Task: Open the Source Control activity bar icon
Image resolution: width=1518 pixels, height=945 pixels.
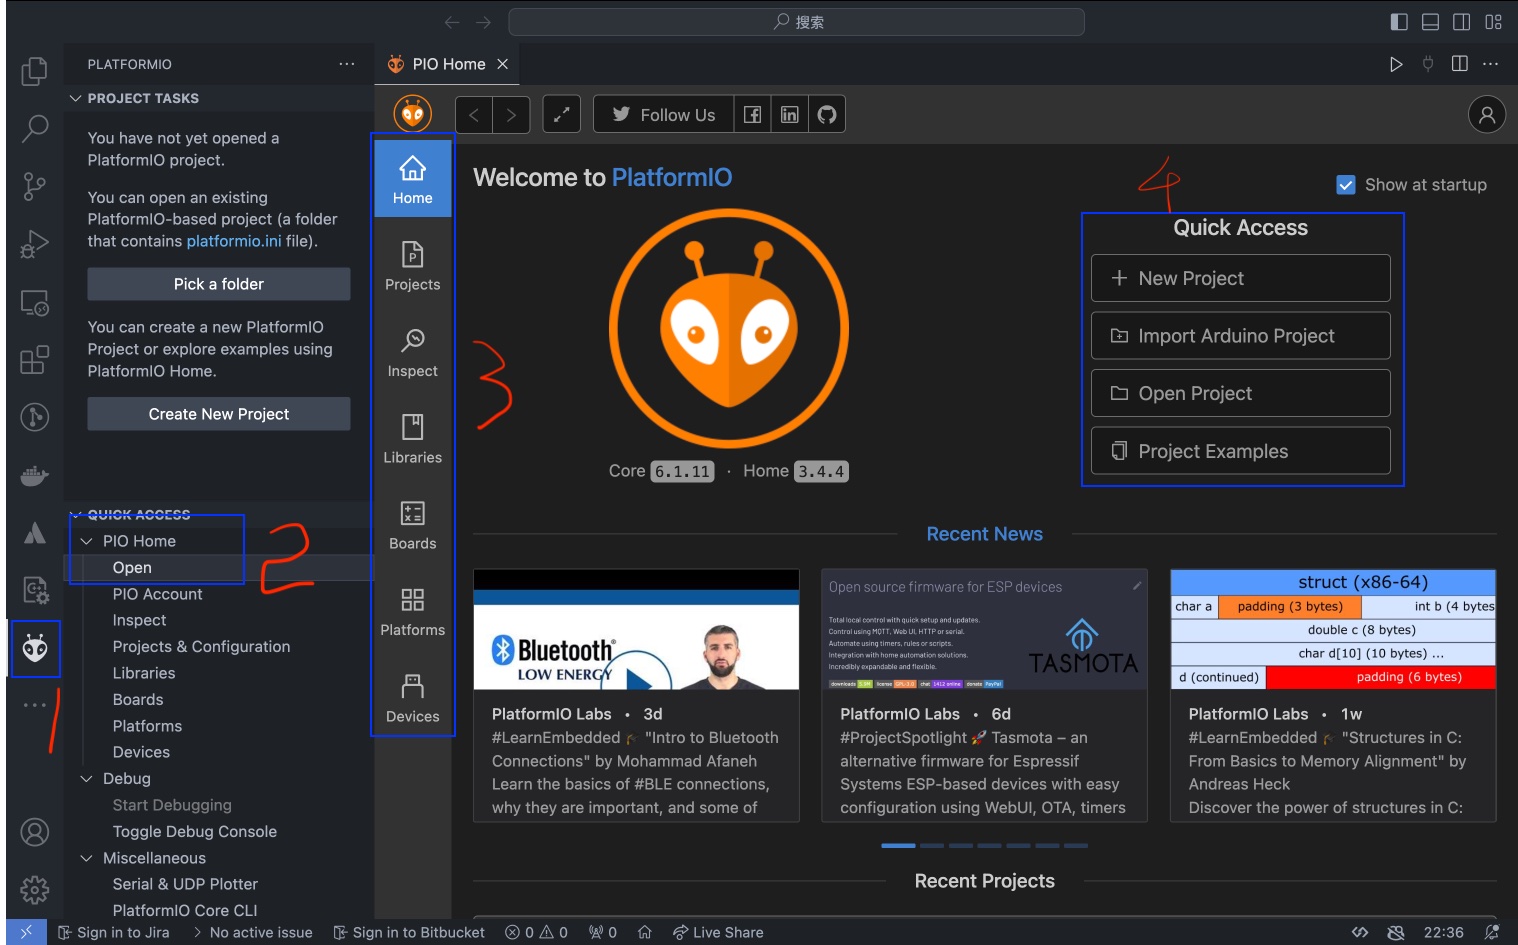Action: click(35, 186)
